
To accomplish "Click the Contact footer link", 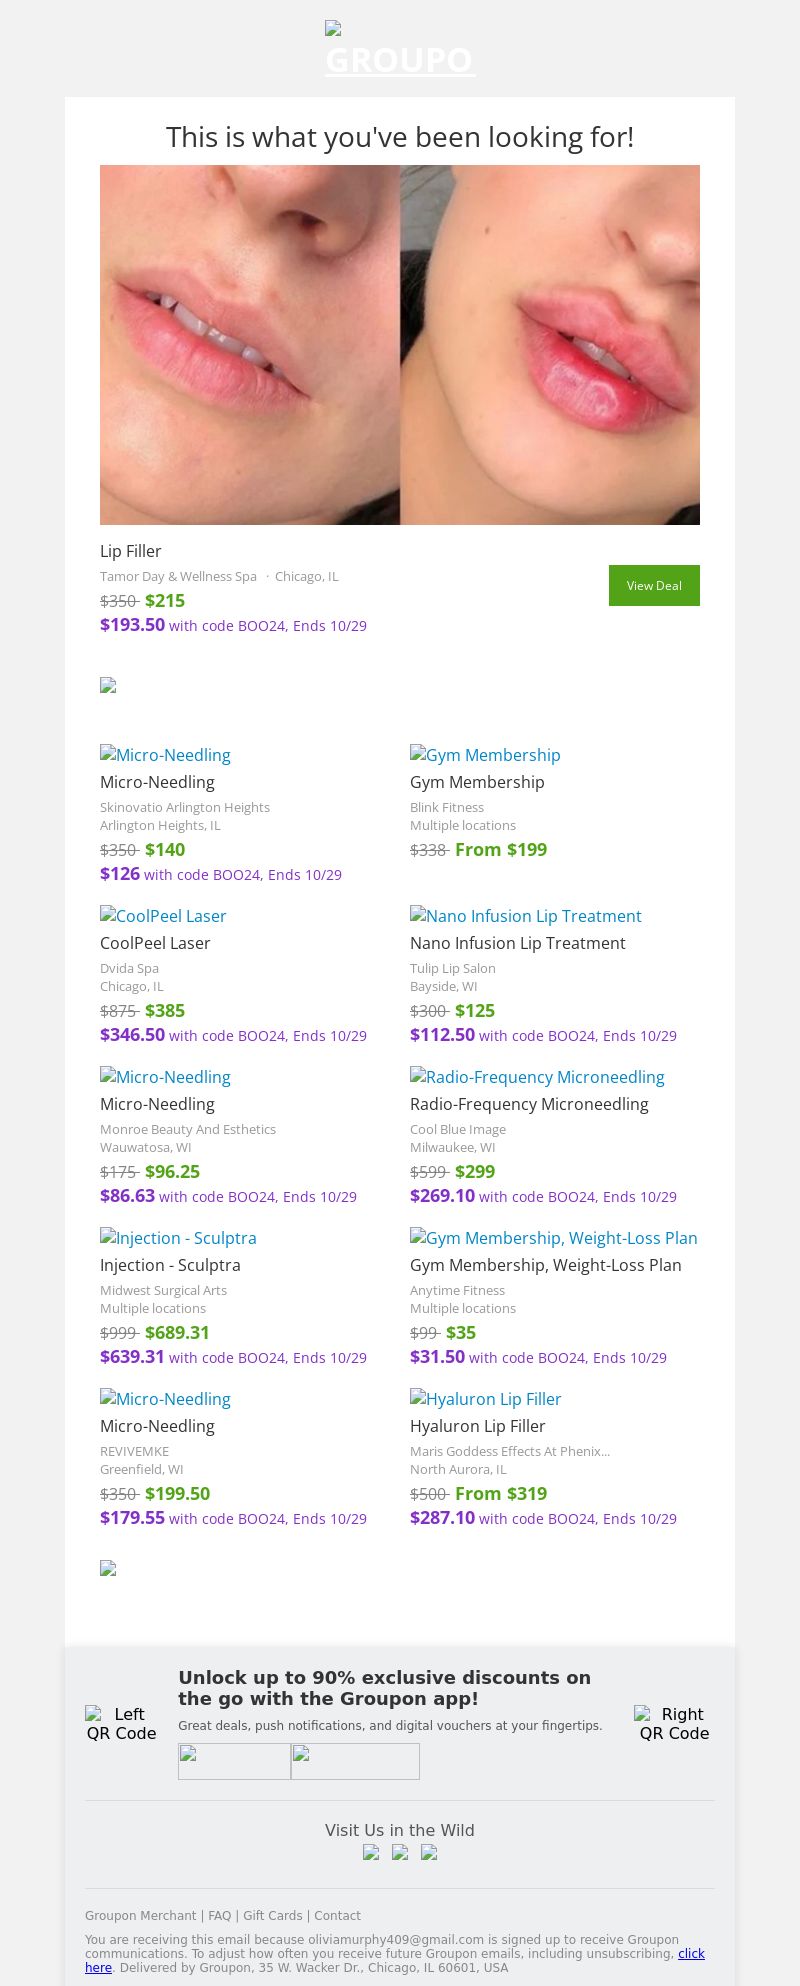I will coord(337,1916).
